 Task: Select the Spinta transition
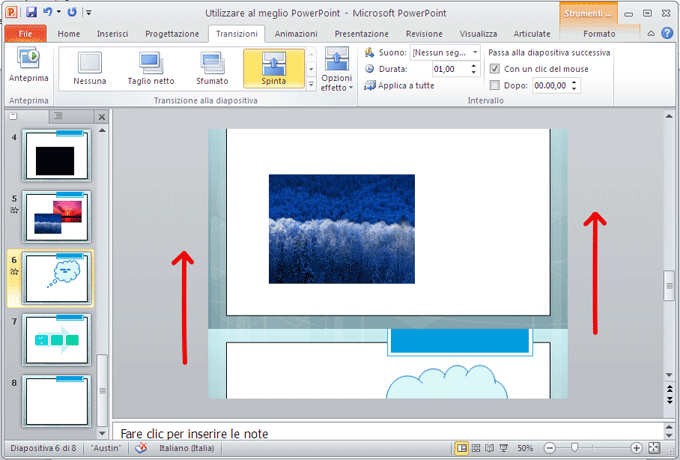click(274, 69)
